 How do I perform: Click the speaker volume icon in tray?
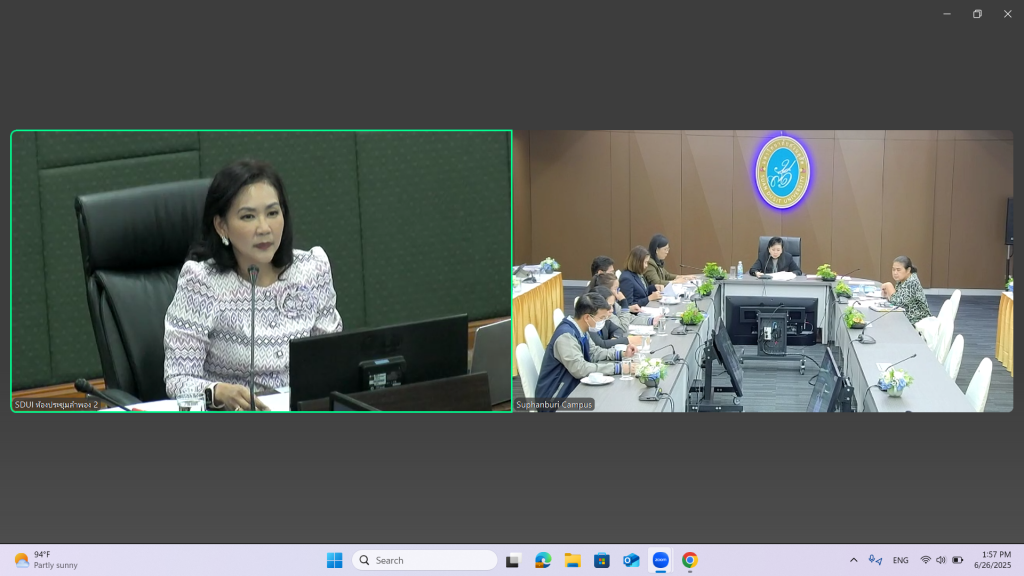(941, 560)
